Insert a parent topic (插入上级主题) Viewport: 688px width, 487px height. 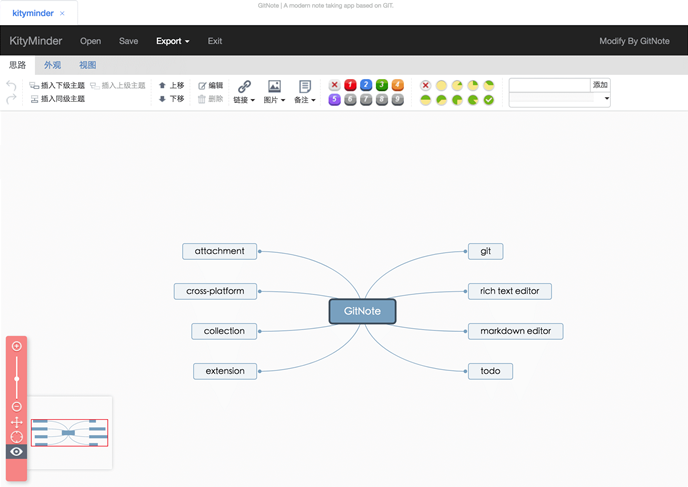[118, 85]
